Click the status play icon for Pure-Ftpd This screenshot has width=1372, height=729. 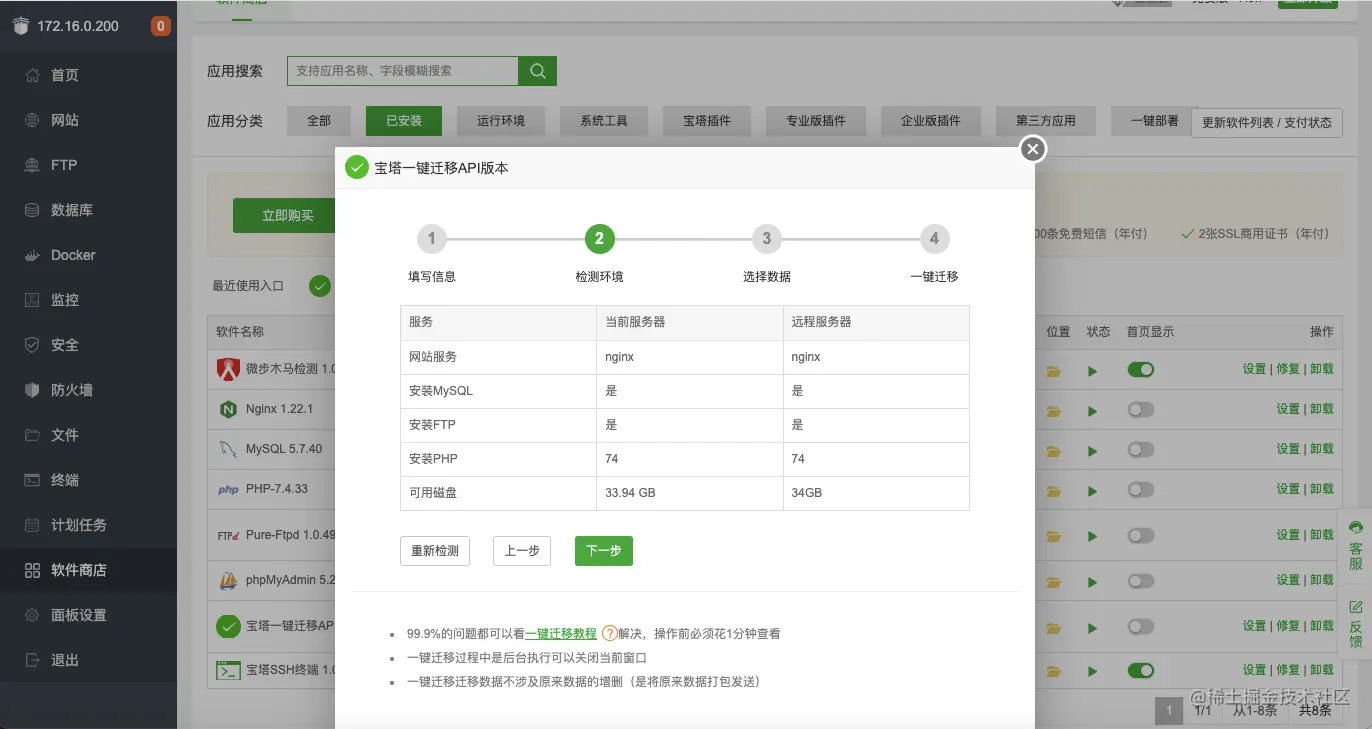pyautogui.click(x=1093, y=537)
